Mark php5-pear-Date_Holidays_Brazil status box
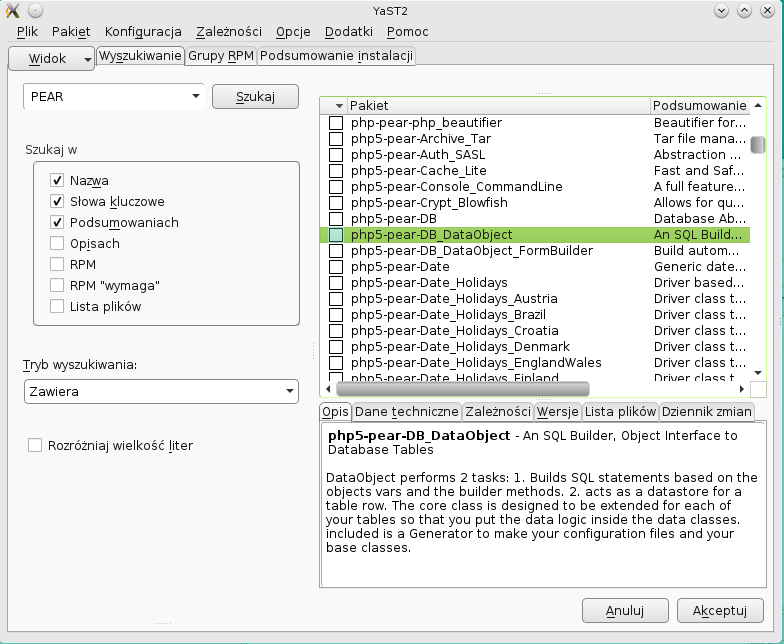 coord(336,315)
